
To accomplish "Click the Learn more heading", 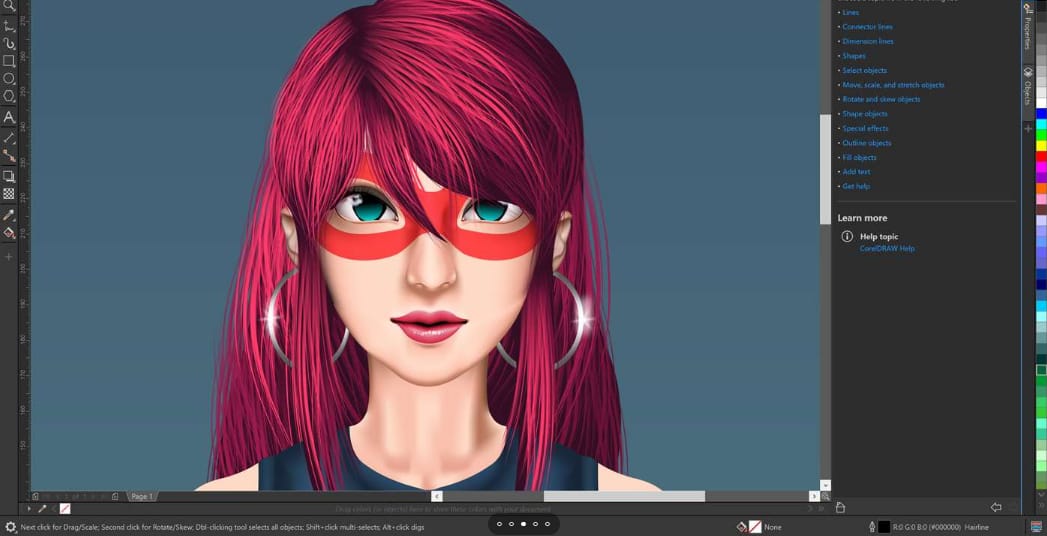I will coord(862,218).
